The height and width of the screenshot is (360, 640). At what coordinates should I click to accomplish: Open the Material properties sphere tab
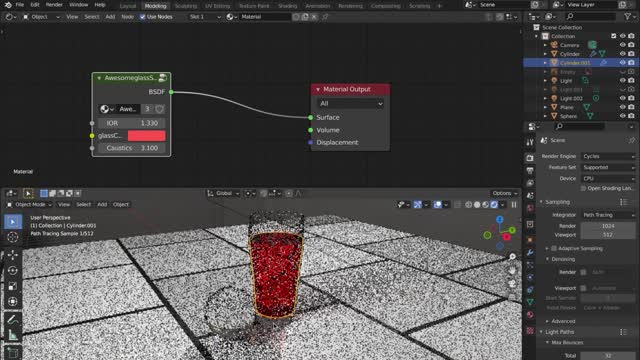530,315
